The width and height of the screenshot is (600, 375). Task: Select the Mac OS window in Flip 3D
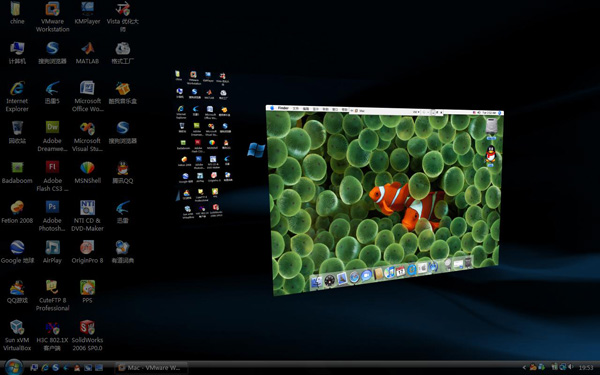(x=385, y=199)
